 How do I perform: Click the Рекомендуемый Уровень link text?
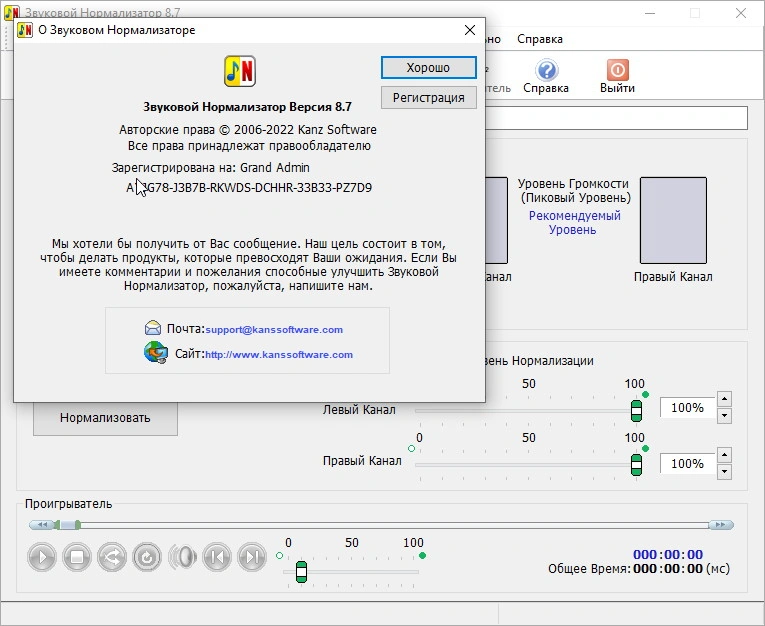pyautogui.click(x=575, y=222)
